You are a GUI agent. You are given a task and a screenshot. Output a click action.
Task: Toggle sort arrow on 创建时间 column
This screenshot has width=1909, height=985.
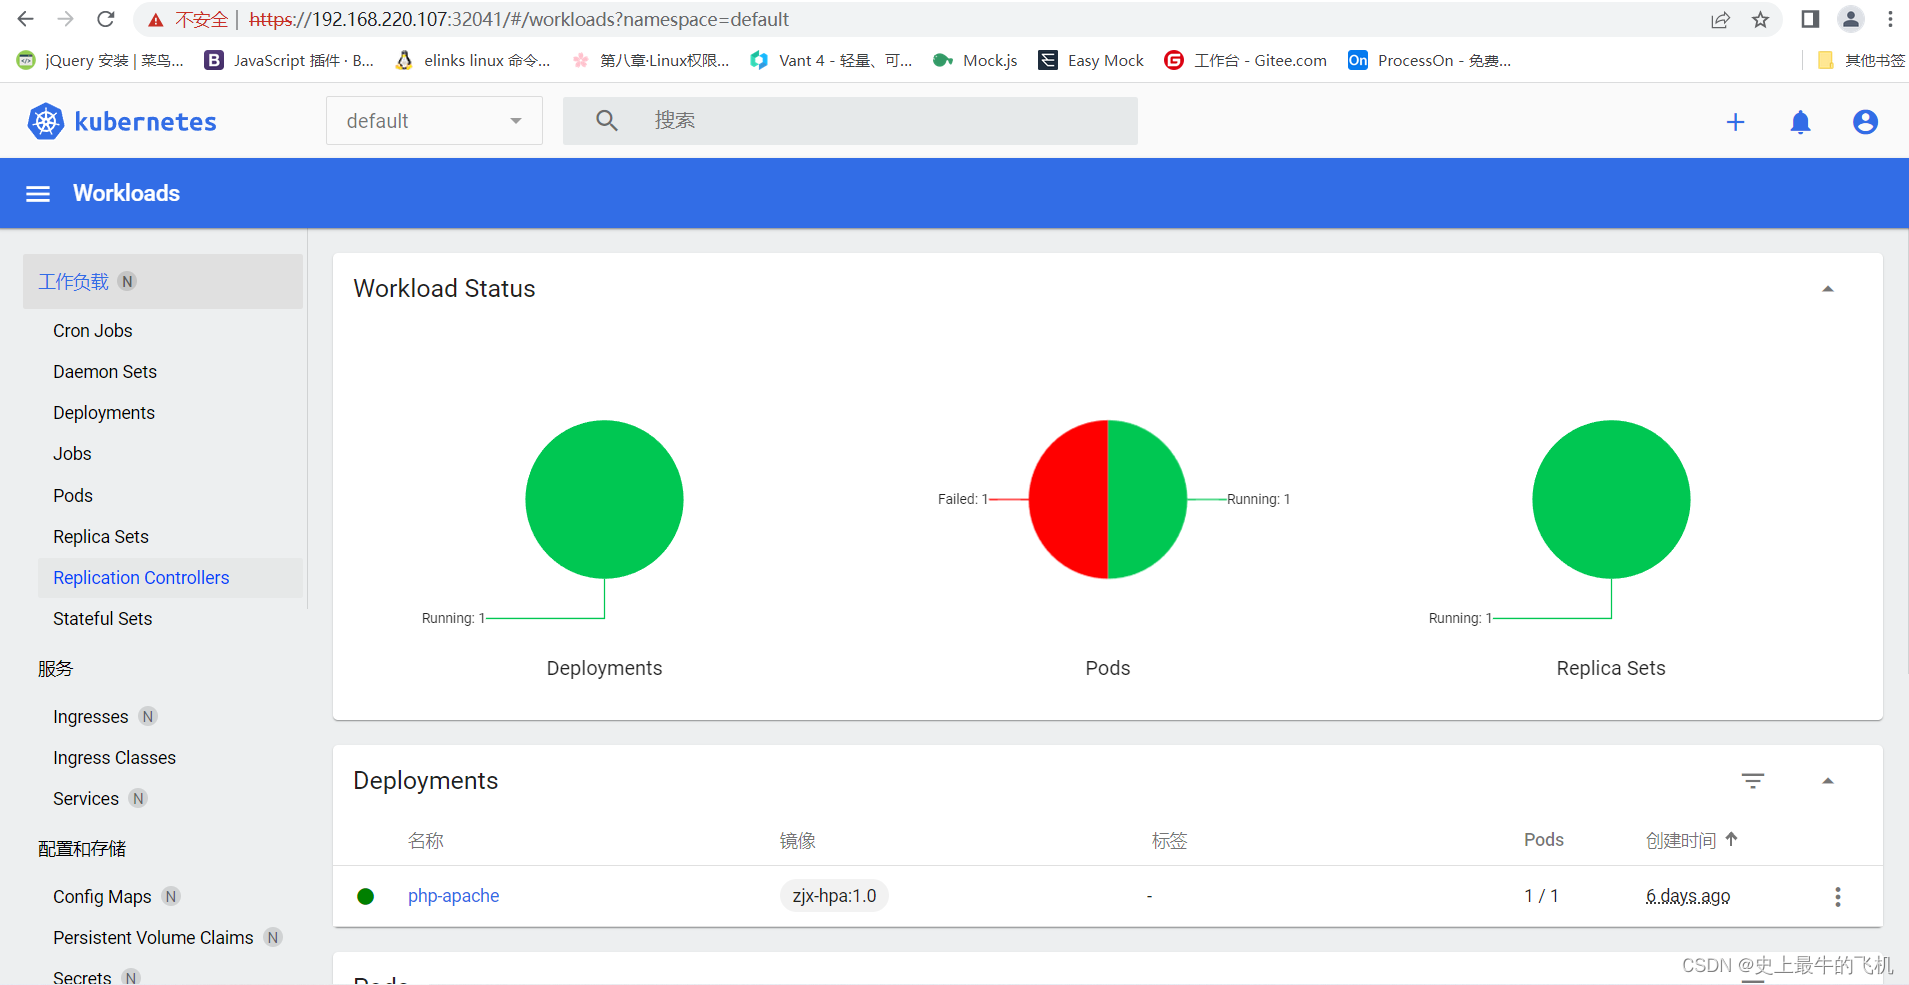pyautogui.click(x=1732, y=840)
